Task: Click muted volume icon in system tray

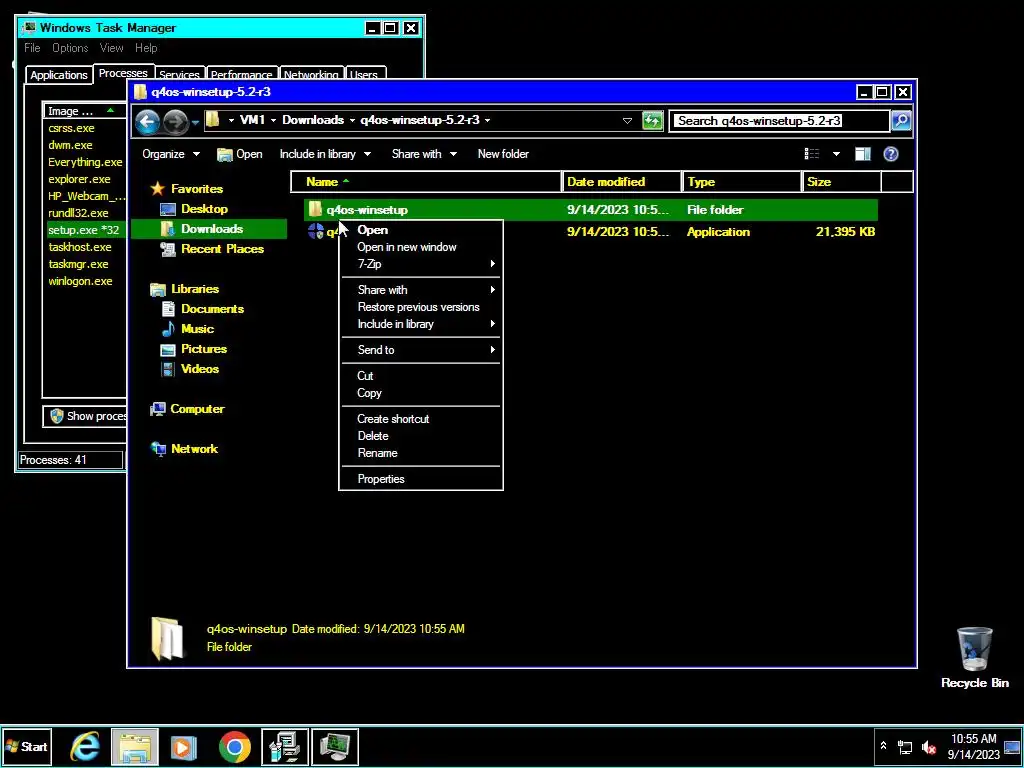Action: pyautogui.click(x=928, y=746)
